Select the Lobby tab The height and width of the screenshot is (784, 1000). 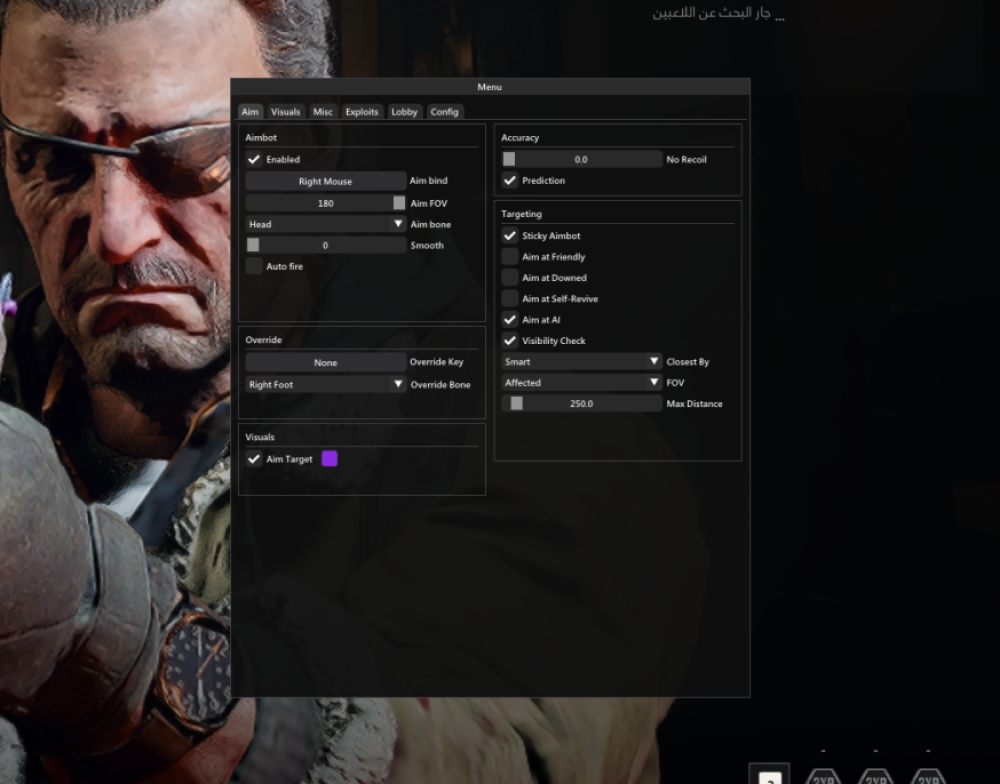coord(404,112)
